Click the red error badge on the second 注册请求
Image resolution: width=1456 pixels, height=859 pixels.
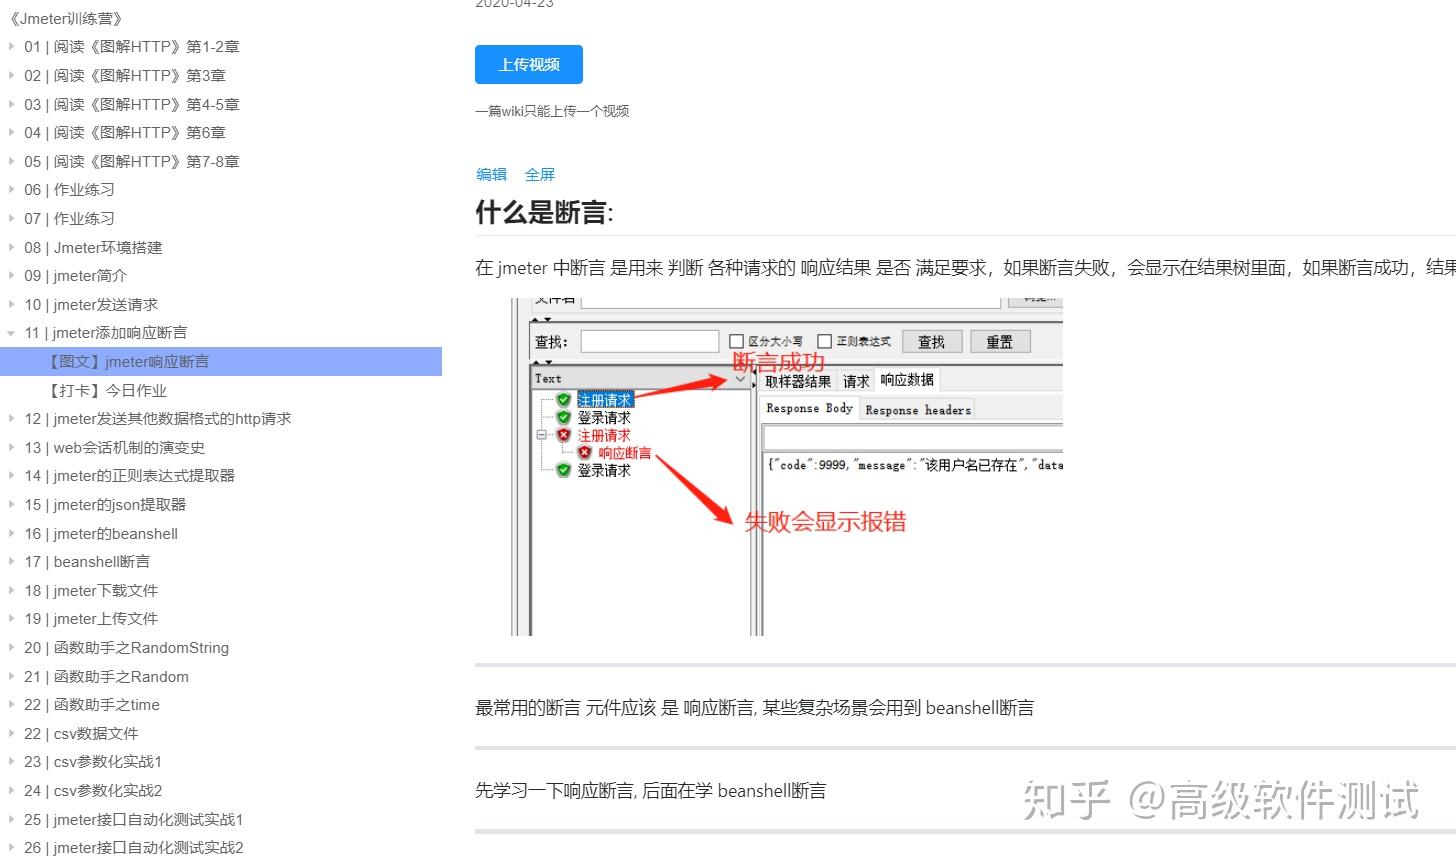[564, 435]
